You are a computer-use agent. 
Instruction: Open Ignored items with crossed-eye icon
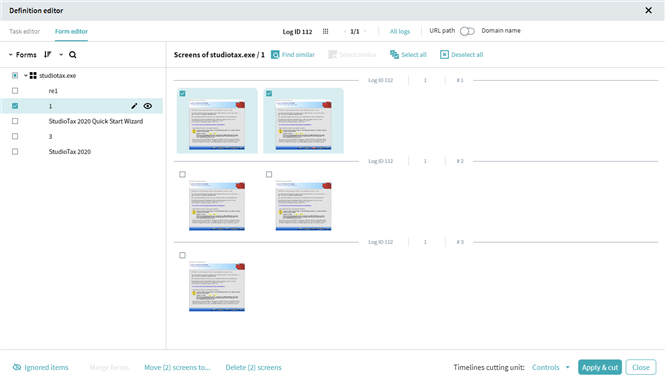(x=17, y=367)
